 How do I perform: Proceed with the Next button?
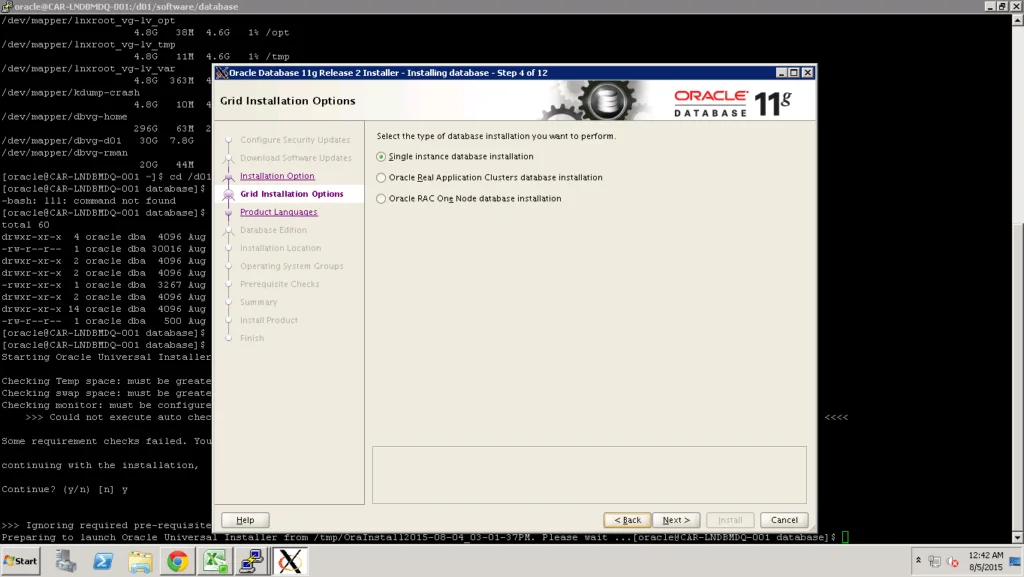point(676,520)
